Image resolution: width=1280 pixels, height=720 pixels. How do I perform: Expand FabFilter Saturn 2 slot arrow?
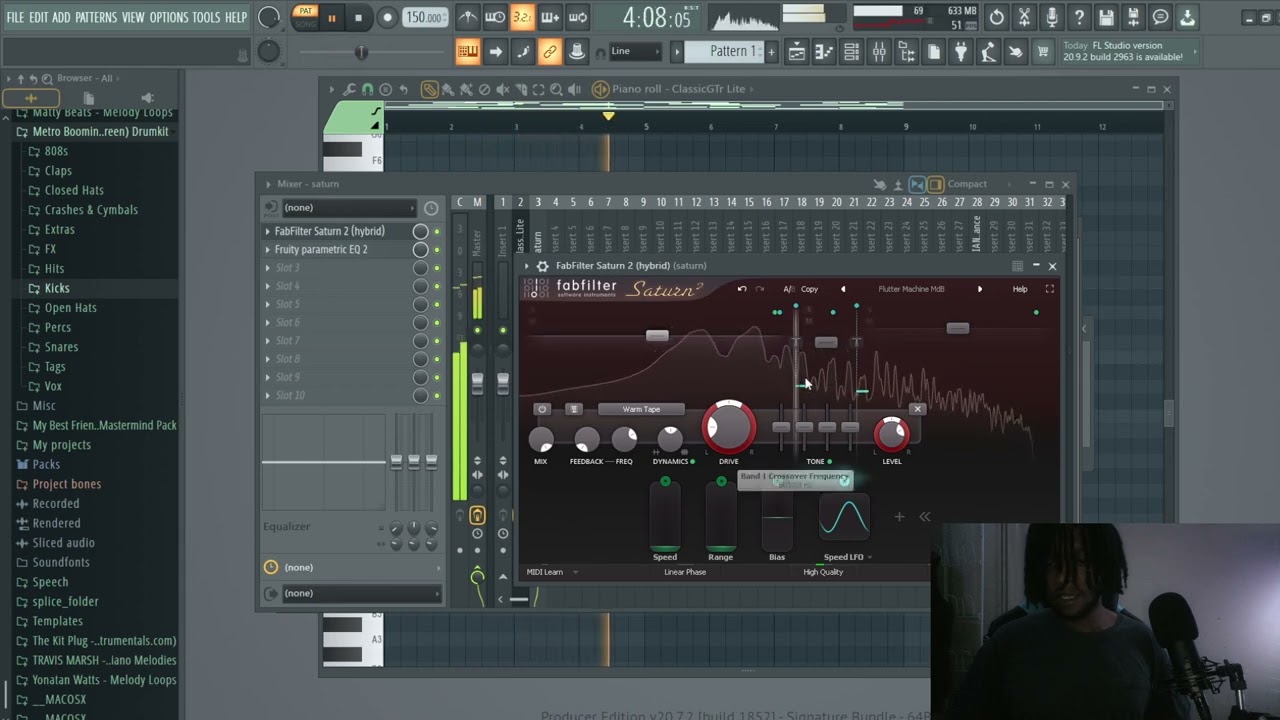pyautogui.click(x=267, y=231)
